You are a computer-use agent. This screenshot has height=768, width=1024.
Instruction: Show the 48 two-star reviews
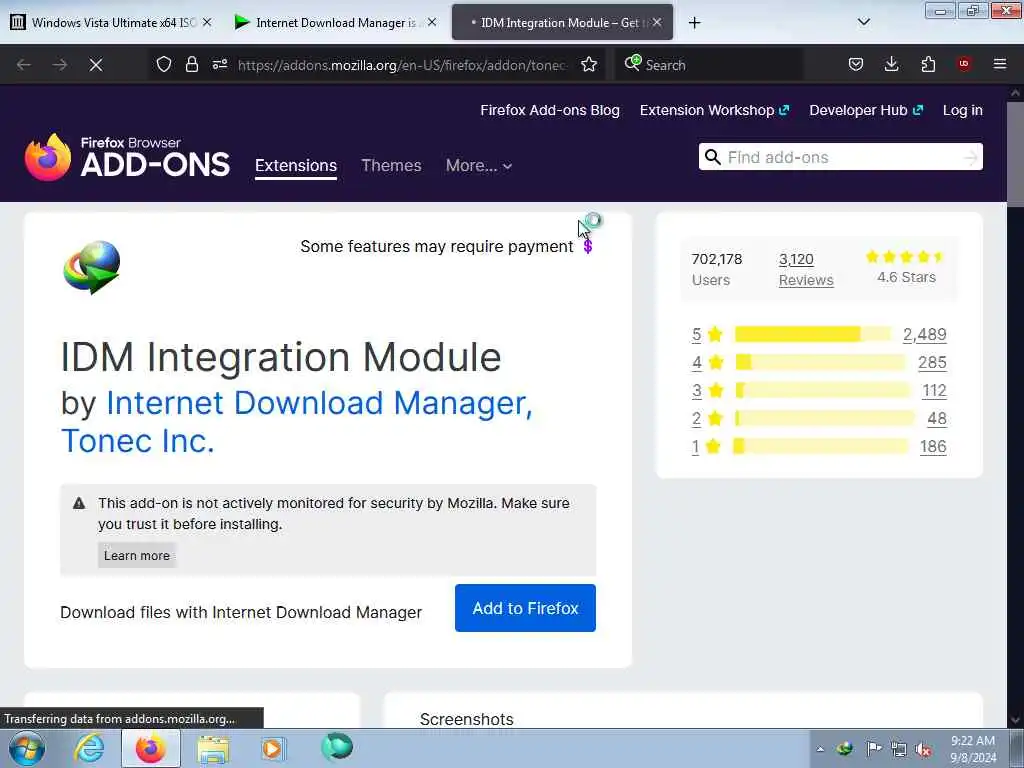click(x=936, y=419)
